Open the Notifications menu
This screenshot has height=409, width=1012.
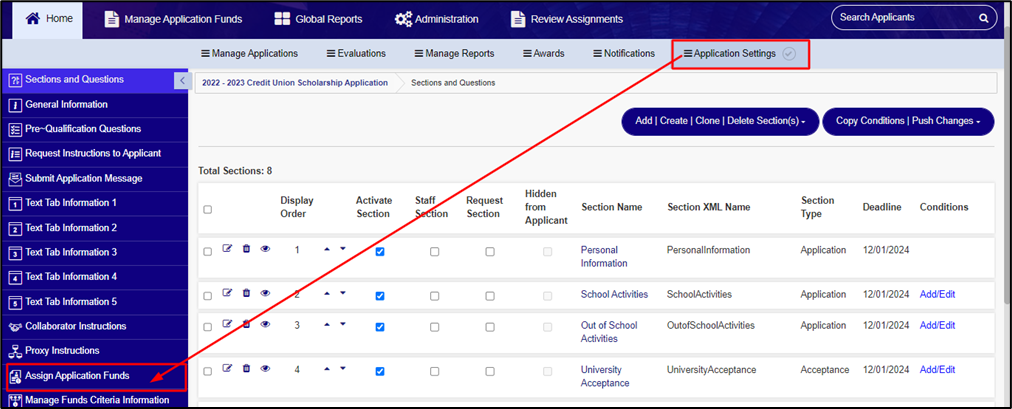point(624,54)
